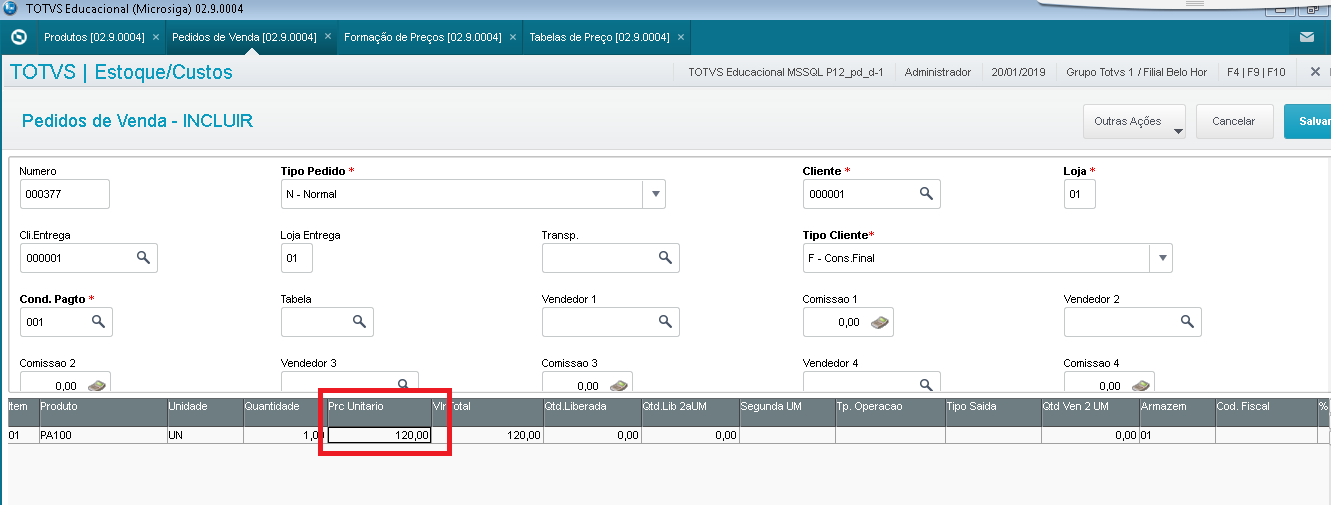Click the Tp. Operacao column header
Viewport: 1331px width, 516px height.
tap(890, 412)
